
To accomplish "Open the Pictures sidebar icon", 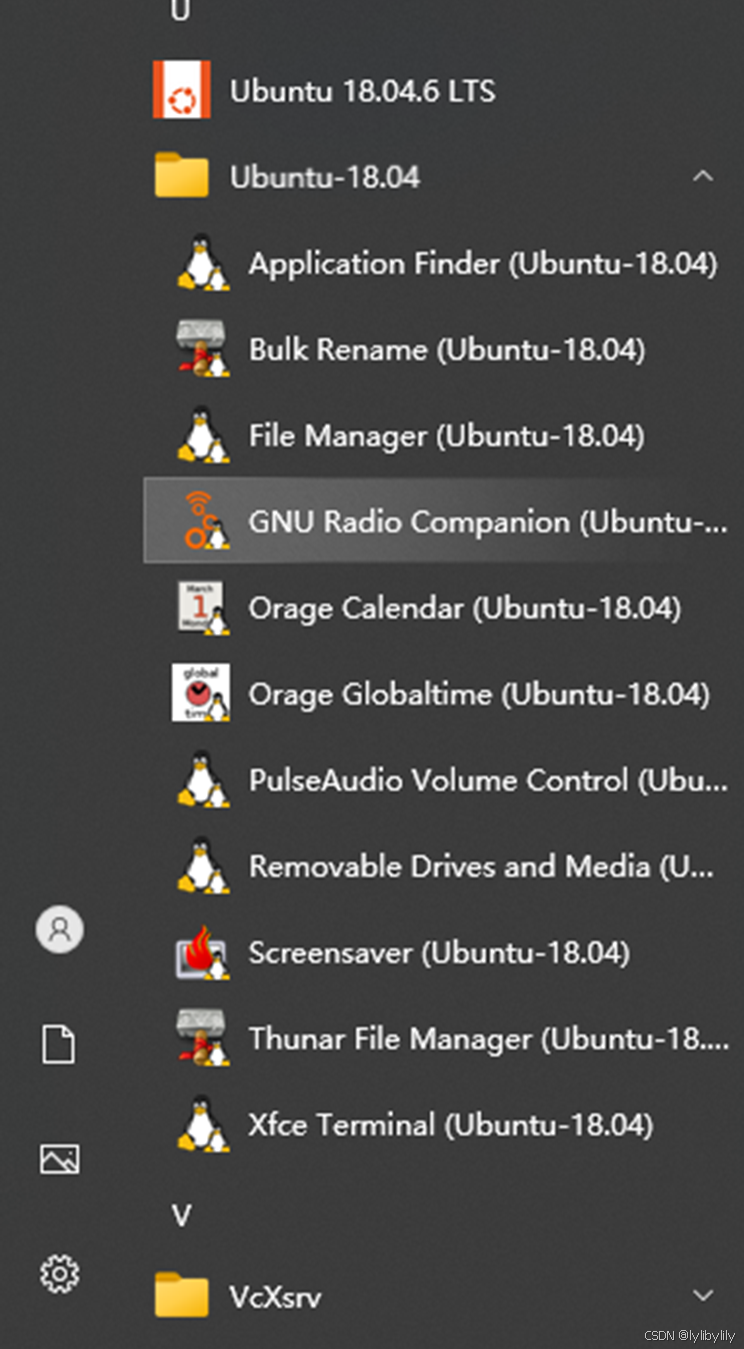I will (x=59, y=1158).
